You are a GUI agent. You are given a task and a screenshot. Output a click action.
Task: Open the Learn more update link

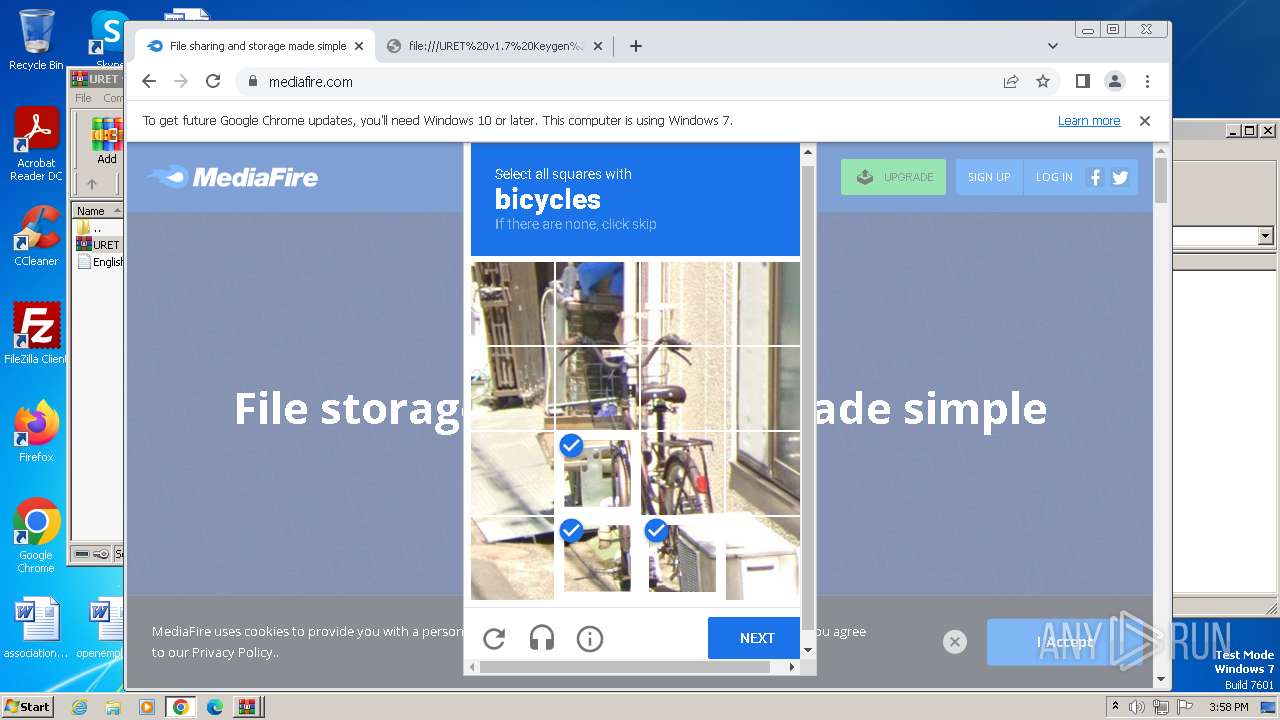coord(1089,121)
